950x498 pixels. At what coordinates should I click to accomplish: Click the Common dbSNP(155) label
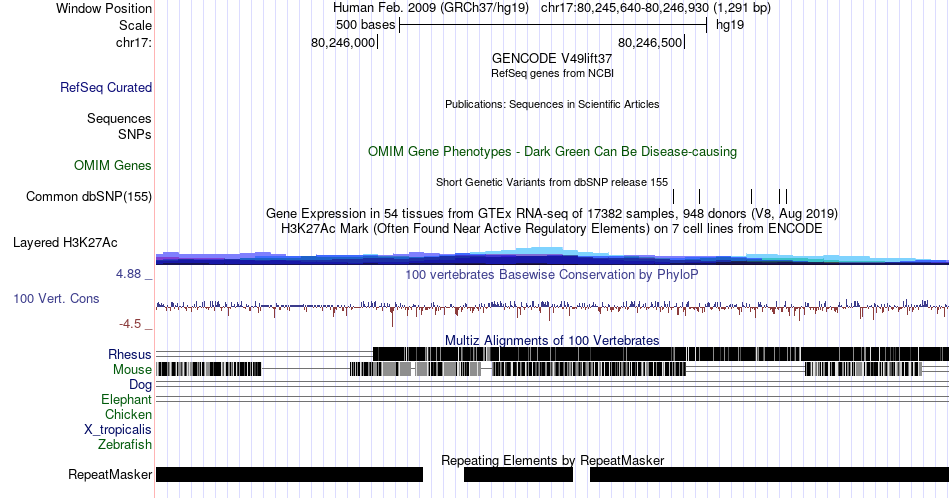(x=89, y=196)
